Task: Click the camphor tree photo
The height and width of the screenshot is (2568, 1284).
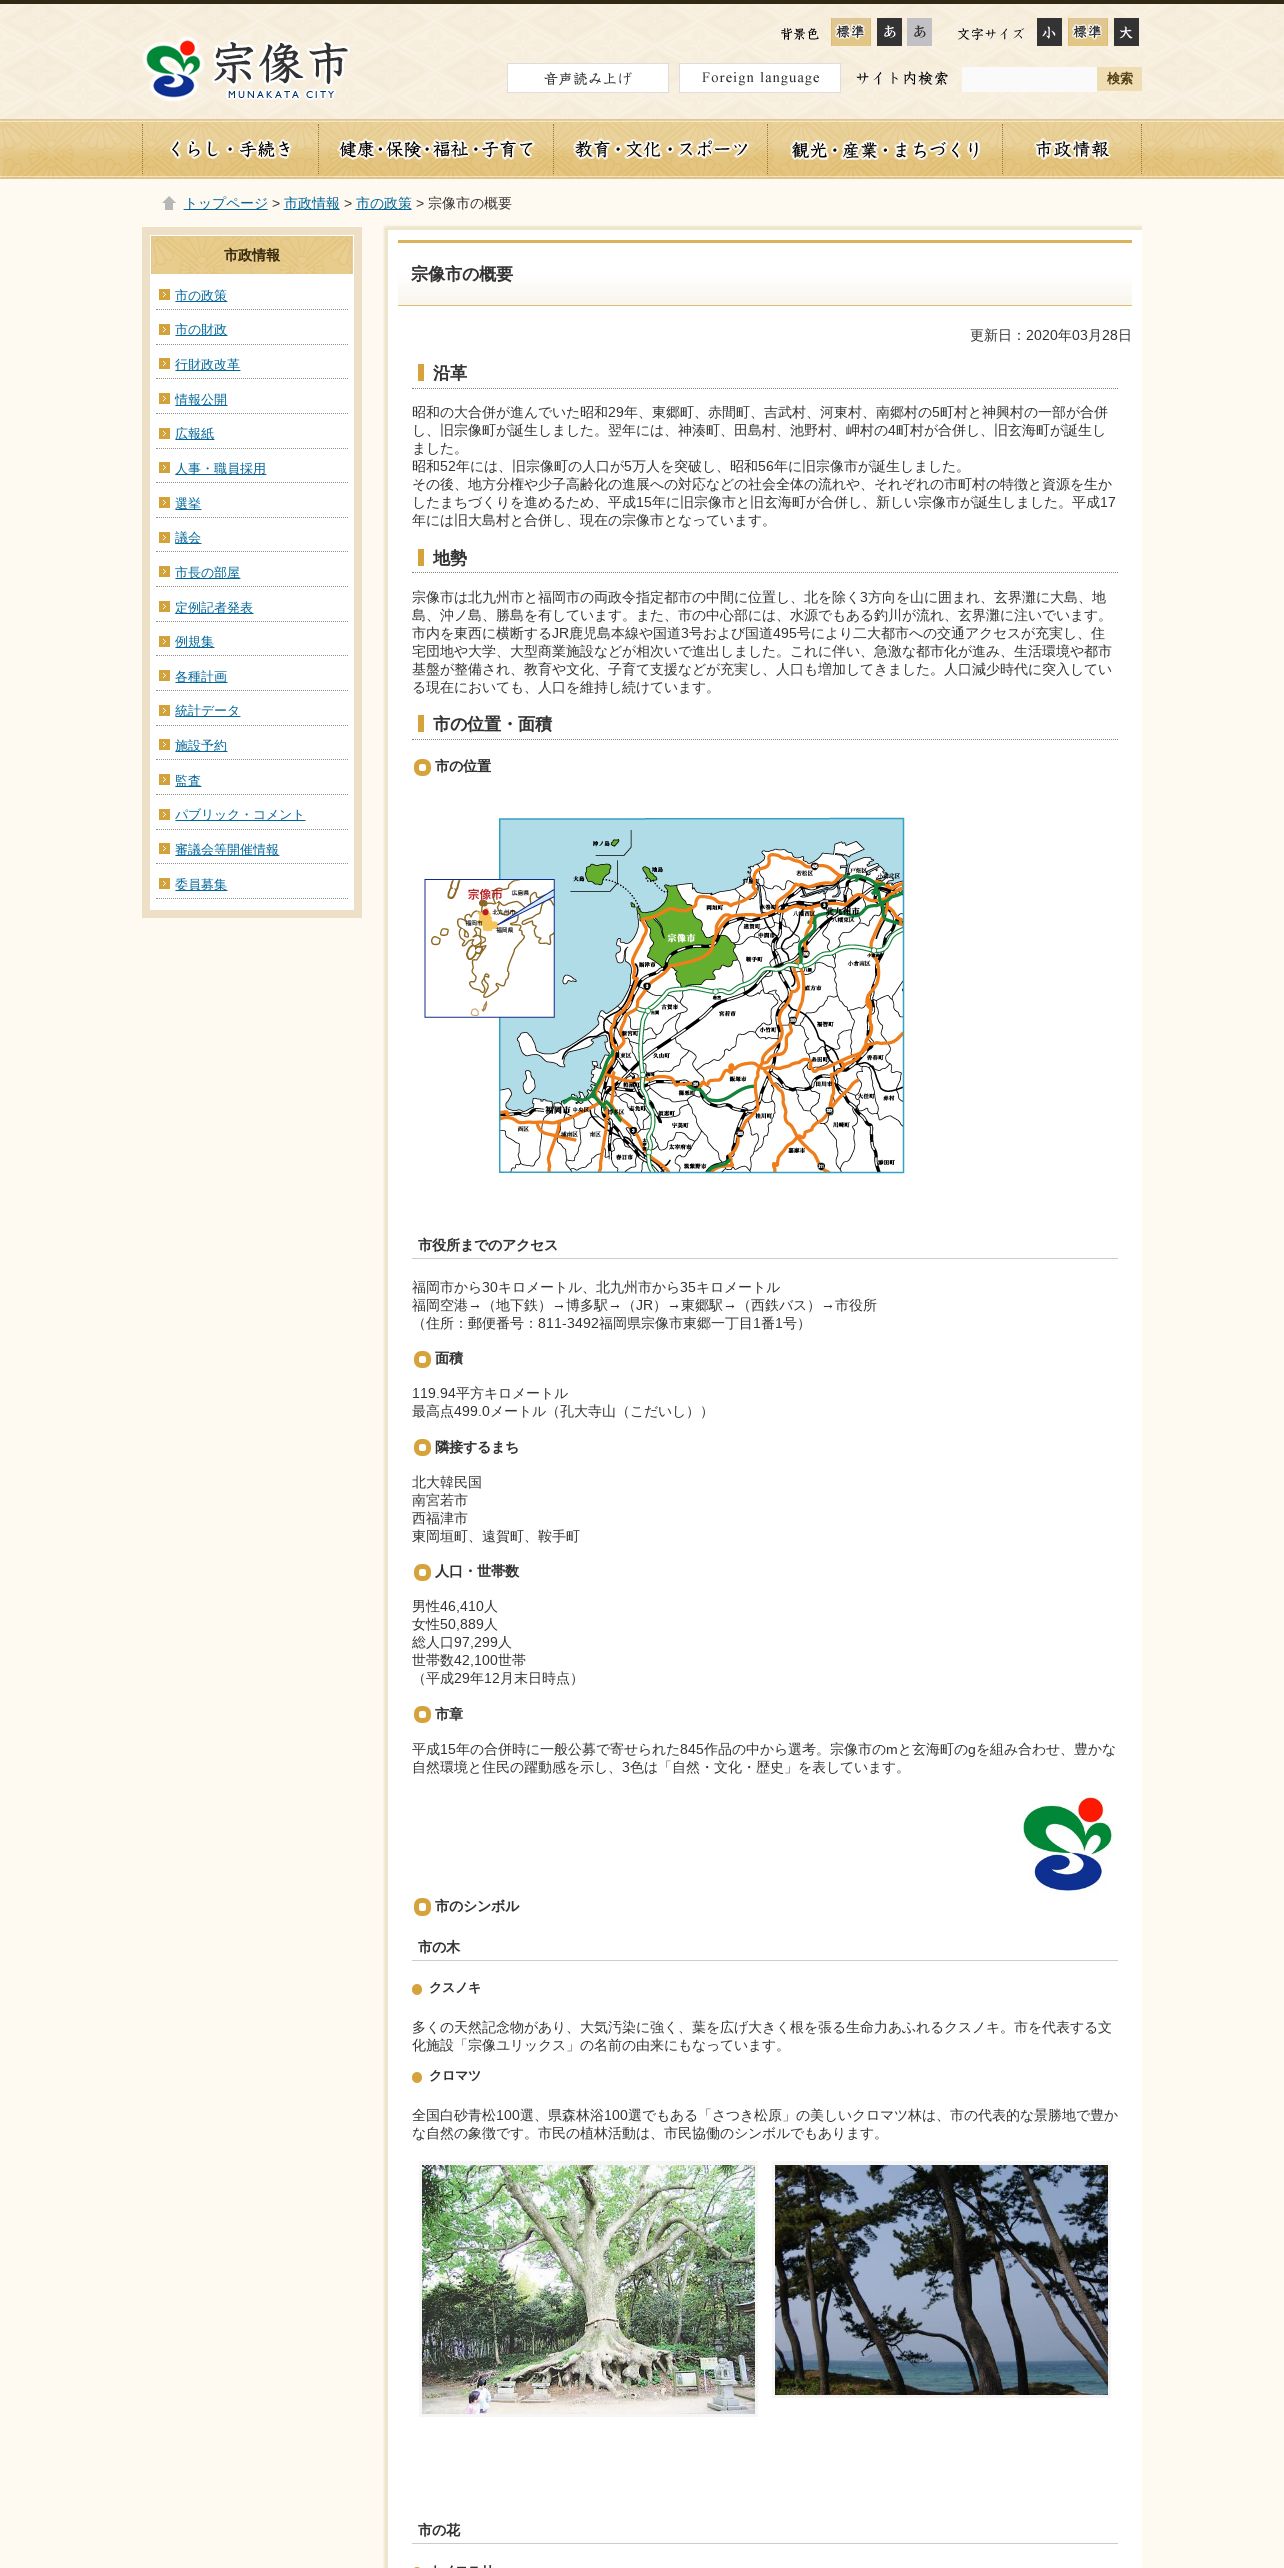Action: click(588, 2289)
